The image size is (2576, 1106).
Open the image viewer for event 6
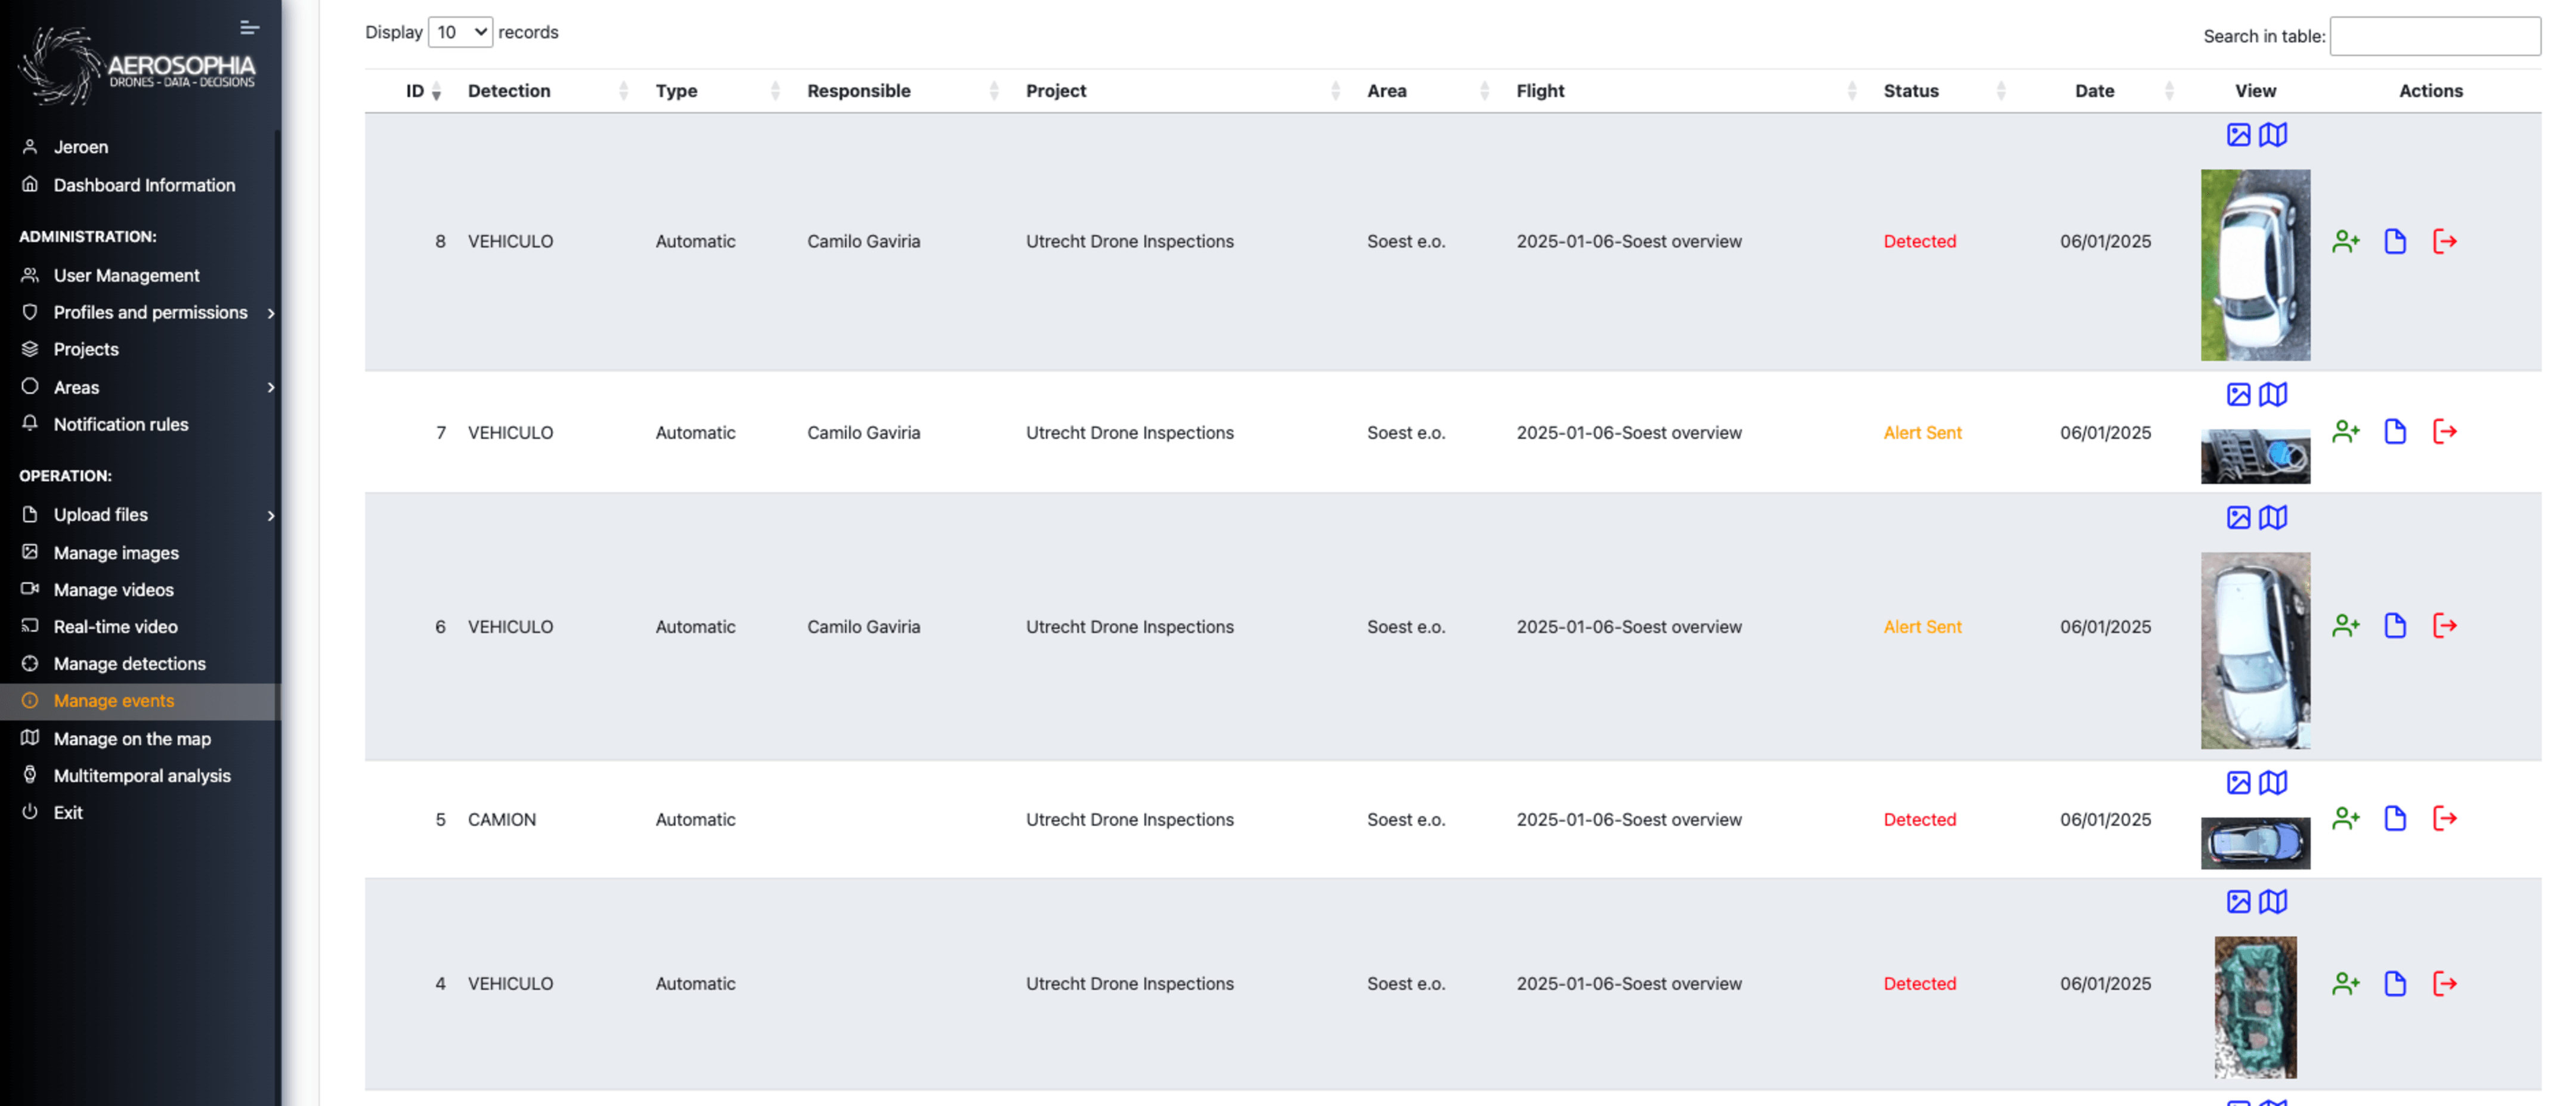2239,518
